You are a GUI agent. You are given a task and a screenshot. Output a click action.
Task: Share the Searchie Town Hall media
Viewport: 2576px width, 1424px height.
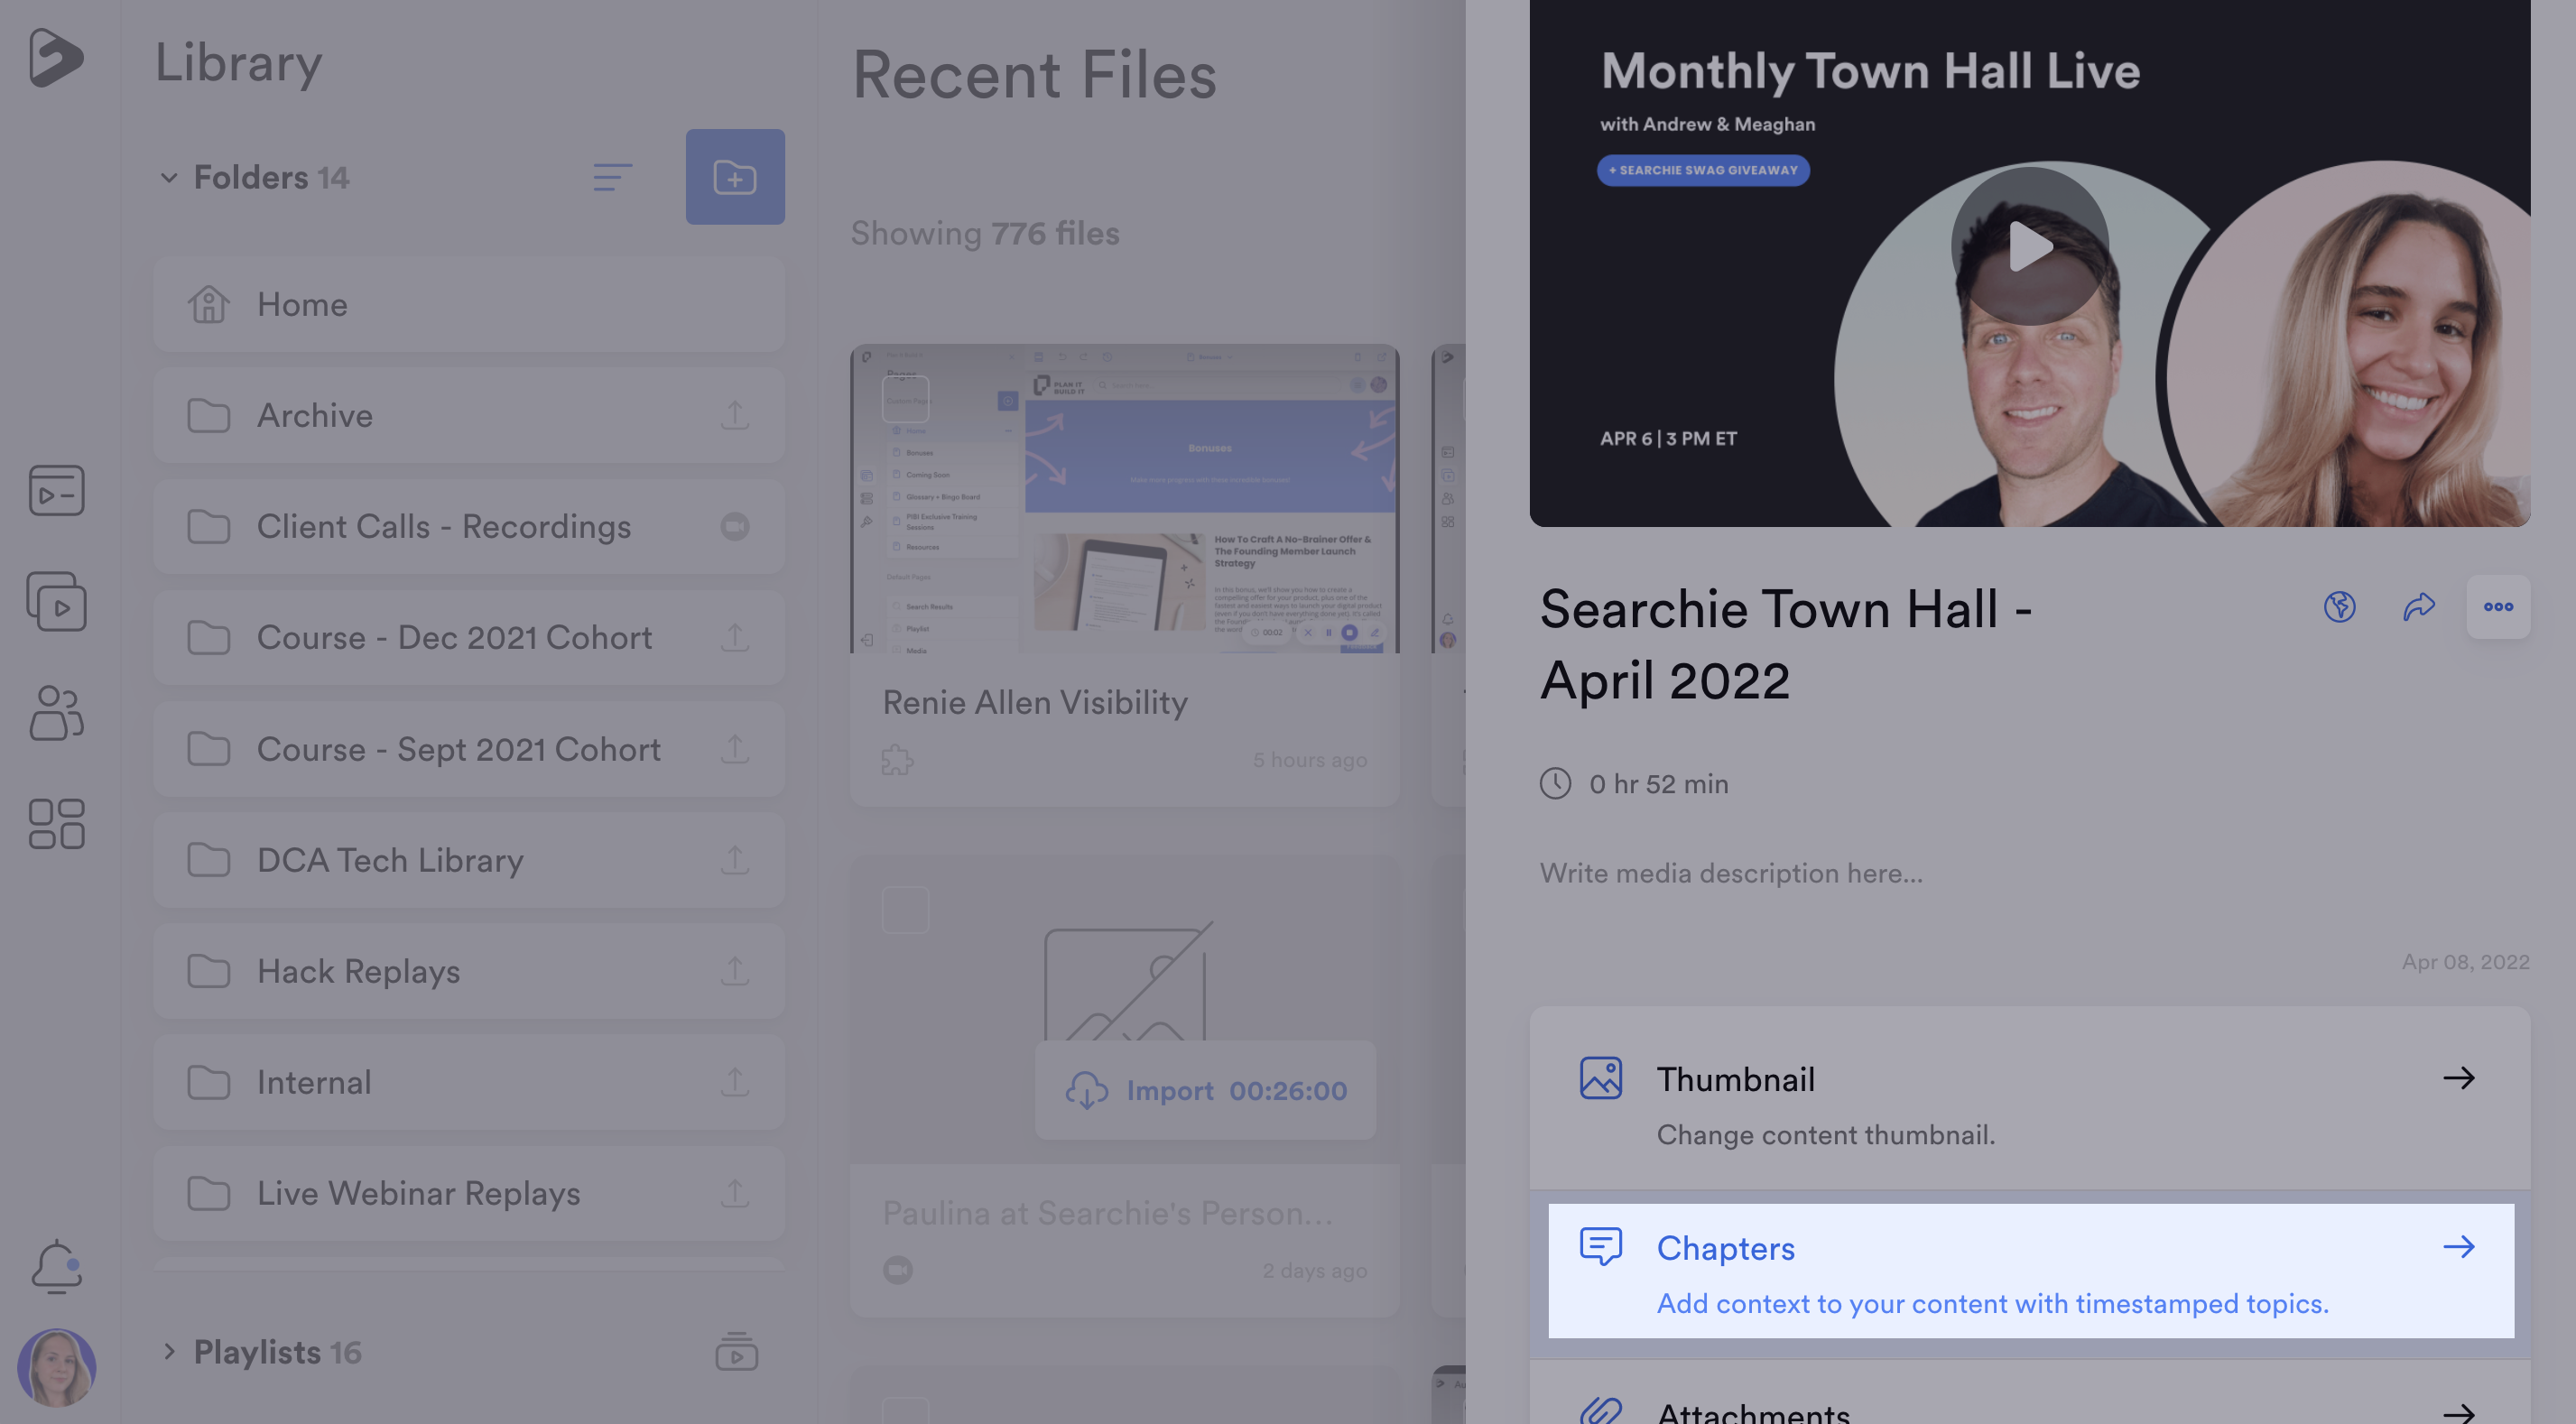click(x=2418, y=607)
